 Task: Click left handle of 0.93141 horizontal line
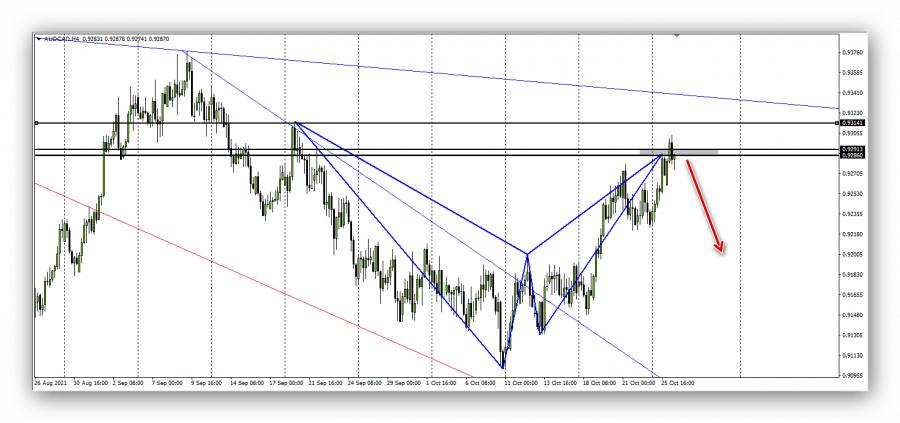[37, 123]
